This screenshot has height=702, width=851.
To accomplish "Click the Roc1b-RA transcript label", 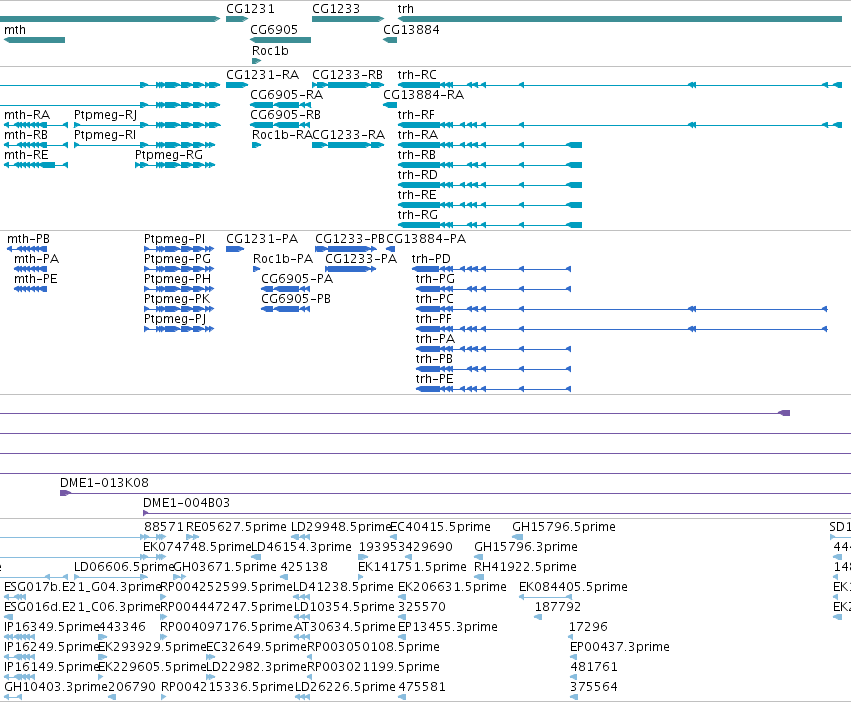I will click(282, 135).
